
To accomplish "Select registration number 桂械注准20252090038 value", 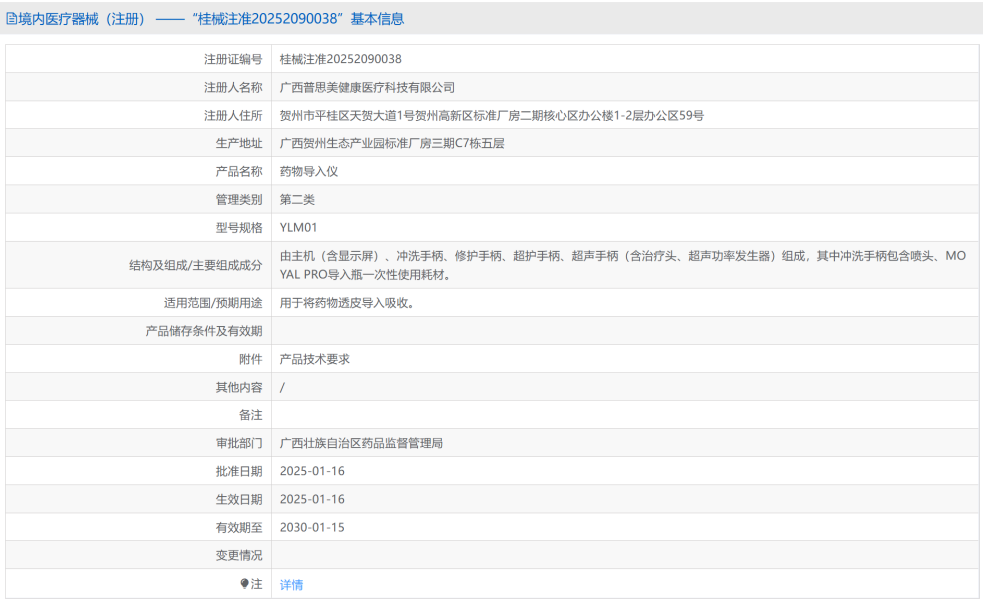I will (x=340, y=60).
